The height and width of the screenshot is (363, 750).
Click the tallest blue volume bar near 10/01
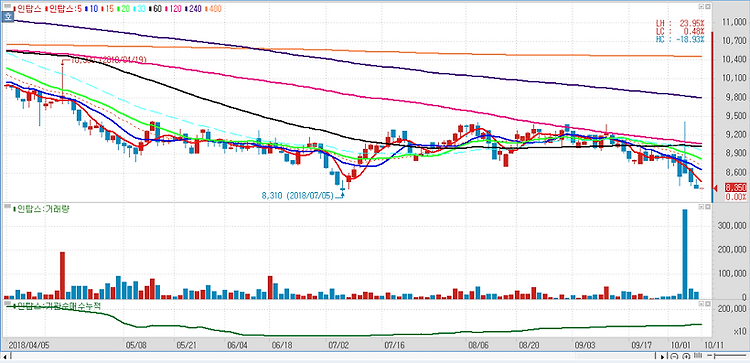coord(684,254)
